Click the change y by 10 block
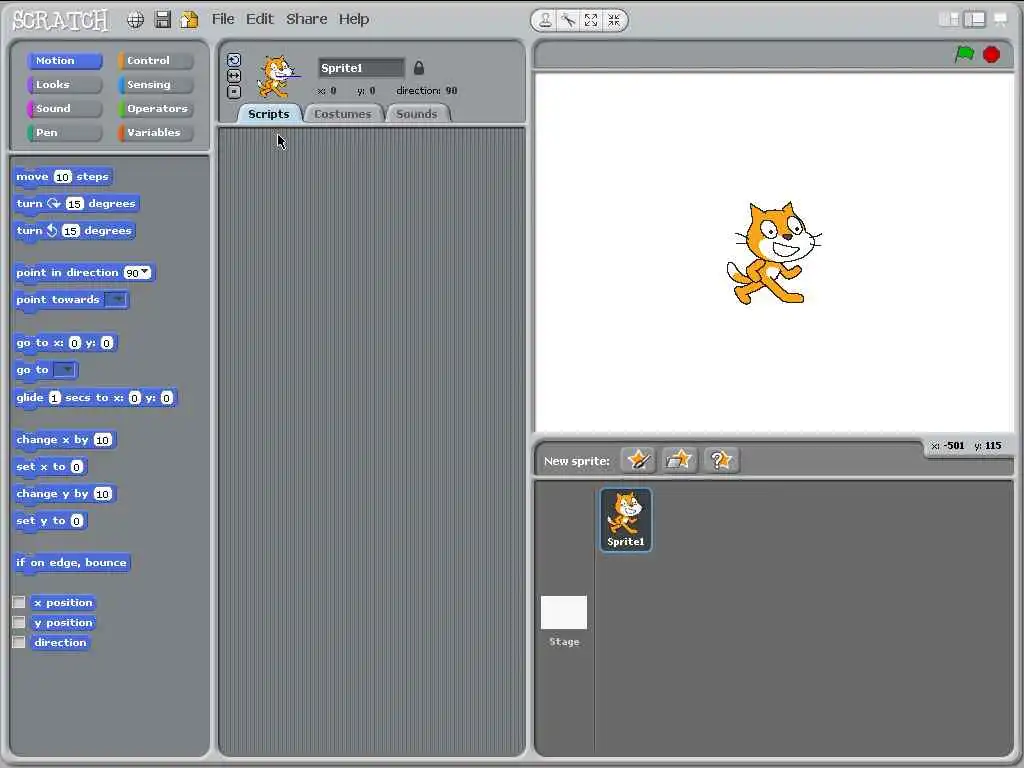The height and width of the screenshot is (768, 1024). click(65, 494)
